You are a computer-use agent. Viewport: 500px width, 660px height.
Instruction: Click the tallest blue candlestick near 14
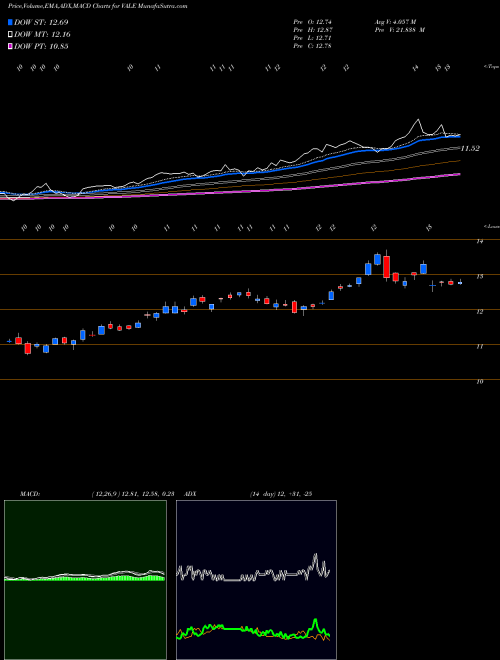pos(378,259)
